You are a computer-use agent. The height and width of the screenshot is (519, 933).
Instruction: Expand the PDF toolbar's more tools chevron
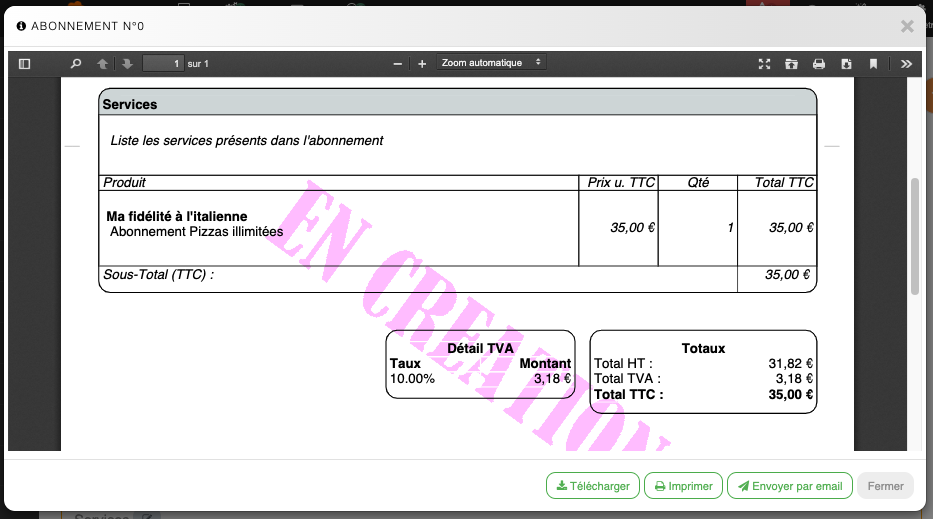point(906,64)
